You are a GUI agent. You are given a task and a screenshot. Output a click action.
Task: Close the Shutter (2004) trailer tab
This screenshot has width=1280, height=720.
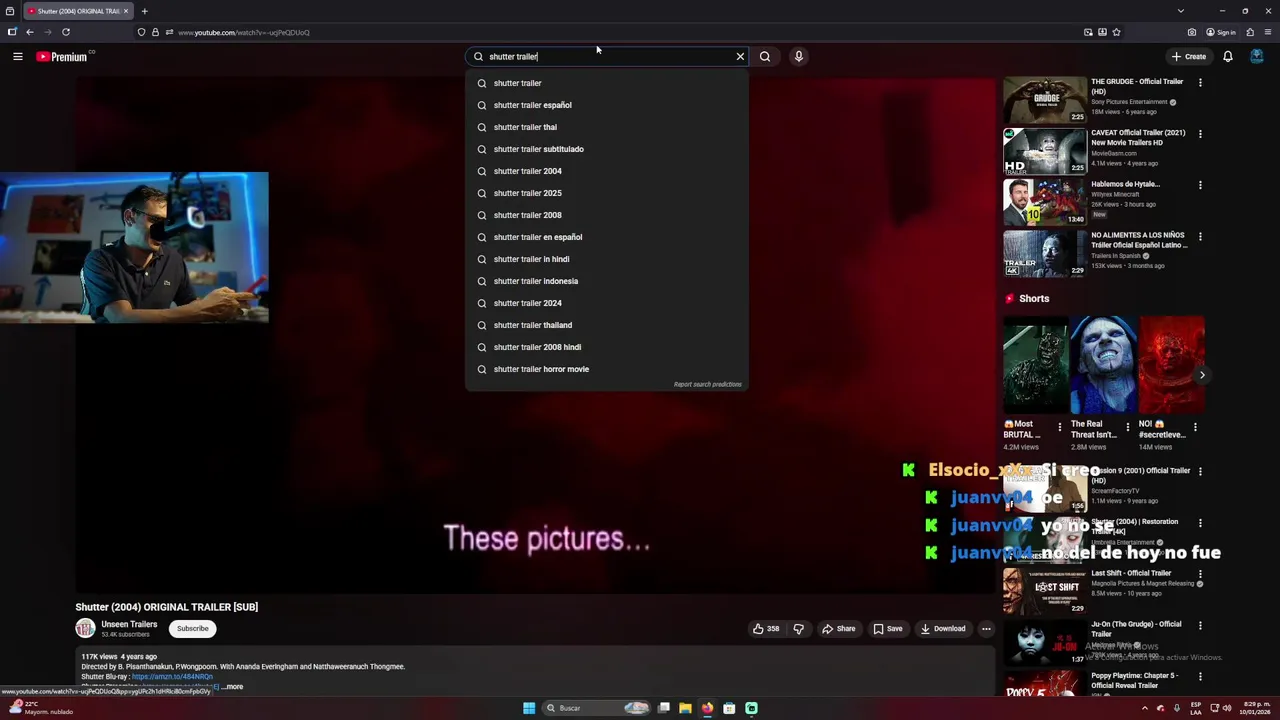point(126,11)
